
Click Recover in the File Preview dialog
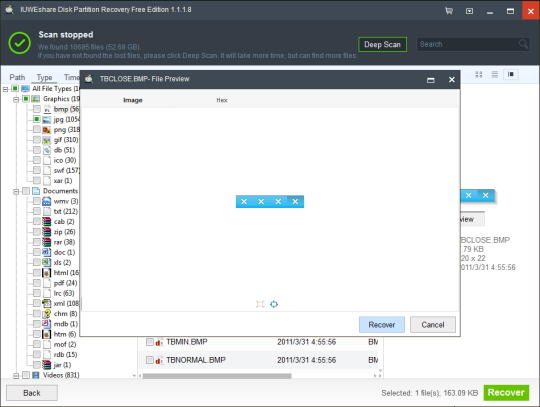click(382, 325)
